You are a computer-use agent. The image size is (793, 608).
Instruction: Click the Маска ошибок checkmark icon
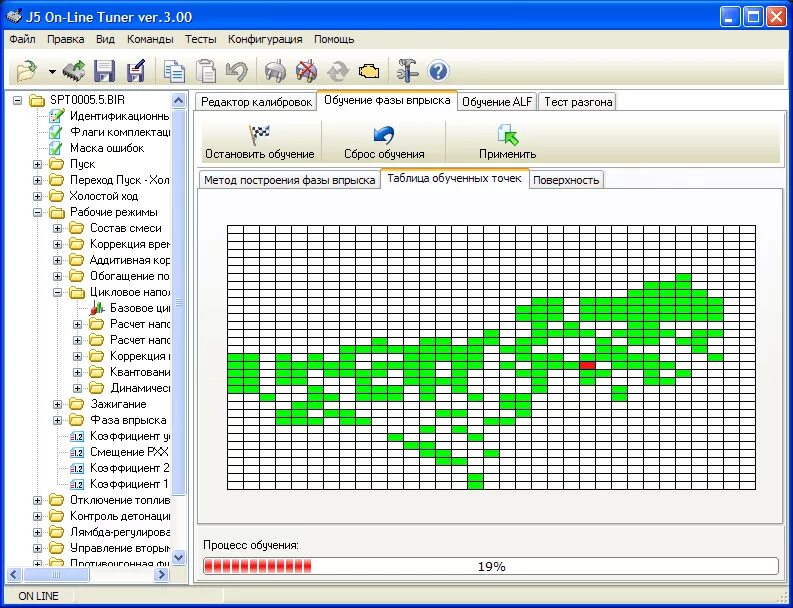tap(56, 148)
